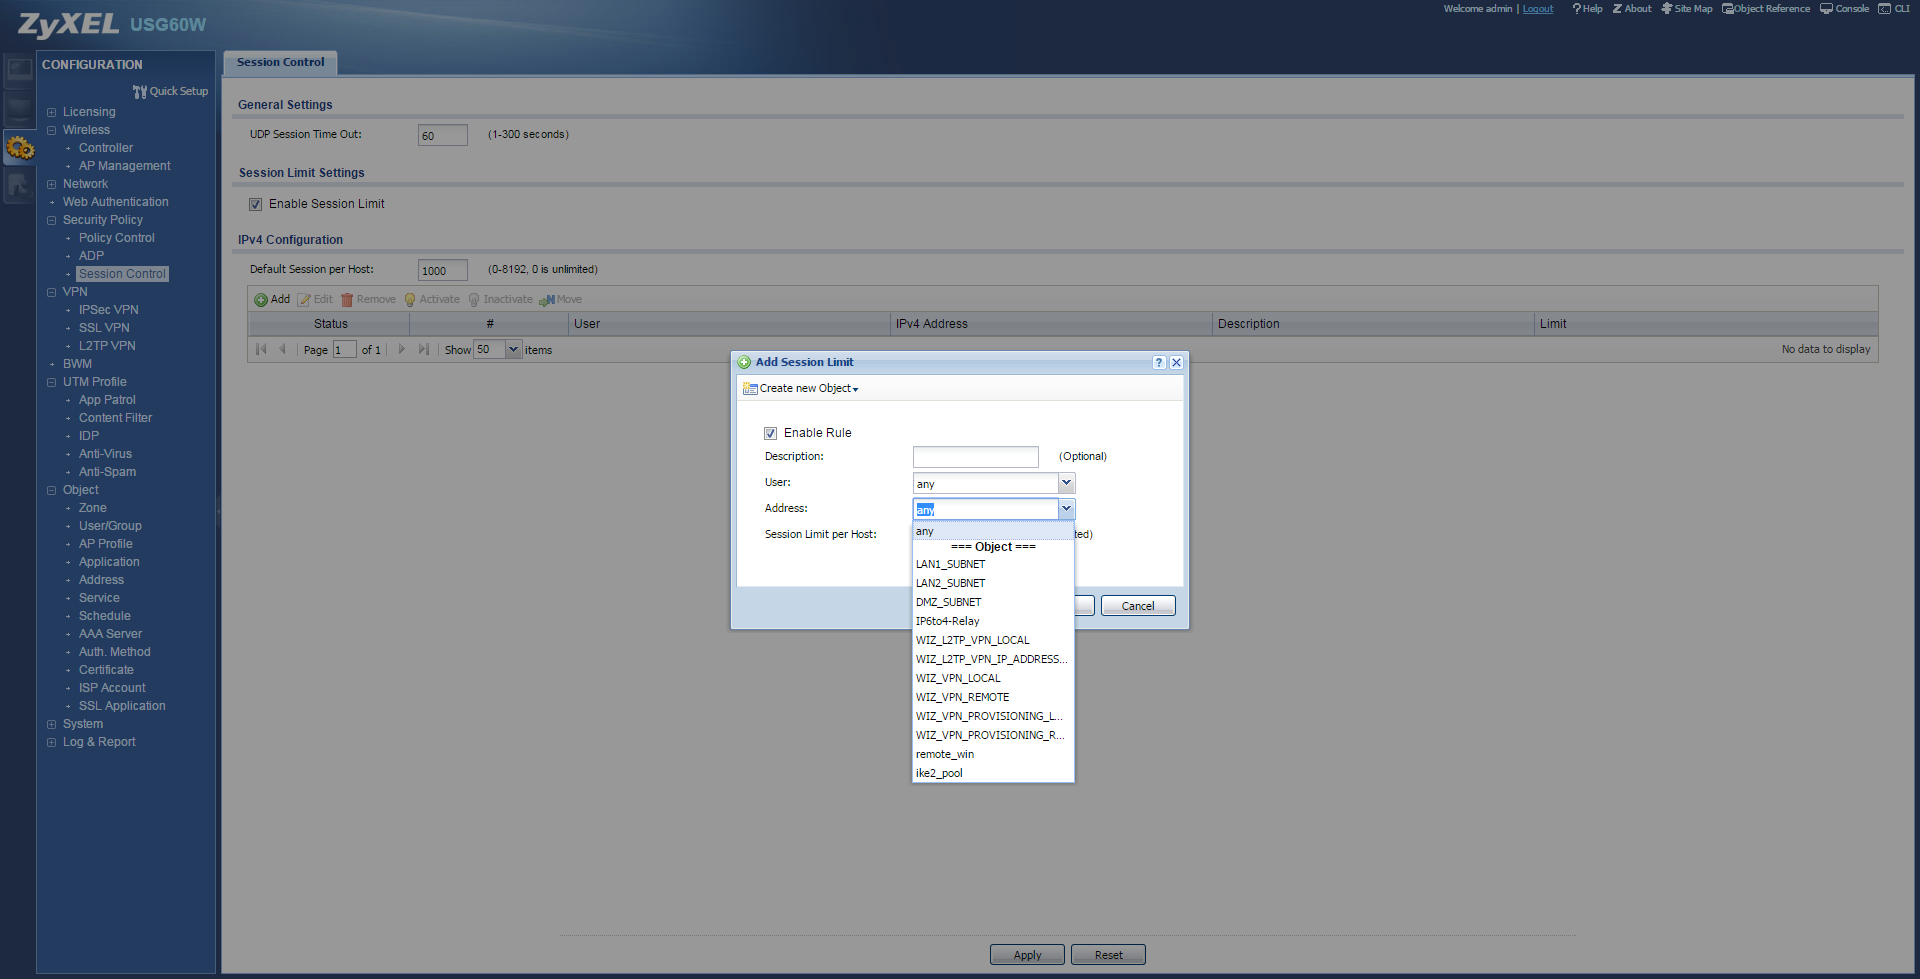Screen dimensions: 1920x979
Task: Open the User dropdown arrow
Action: pyautogui.click(x=1066, y=484)
